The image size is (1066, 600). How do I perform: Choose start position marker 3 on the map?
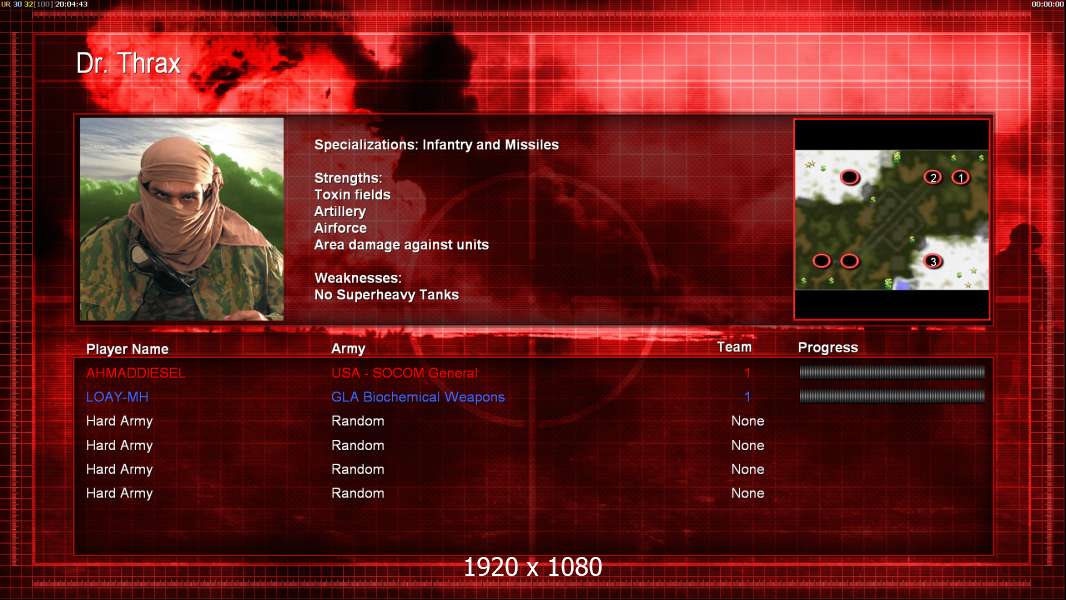pyautogui.click(x=933, y=262)
